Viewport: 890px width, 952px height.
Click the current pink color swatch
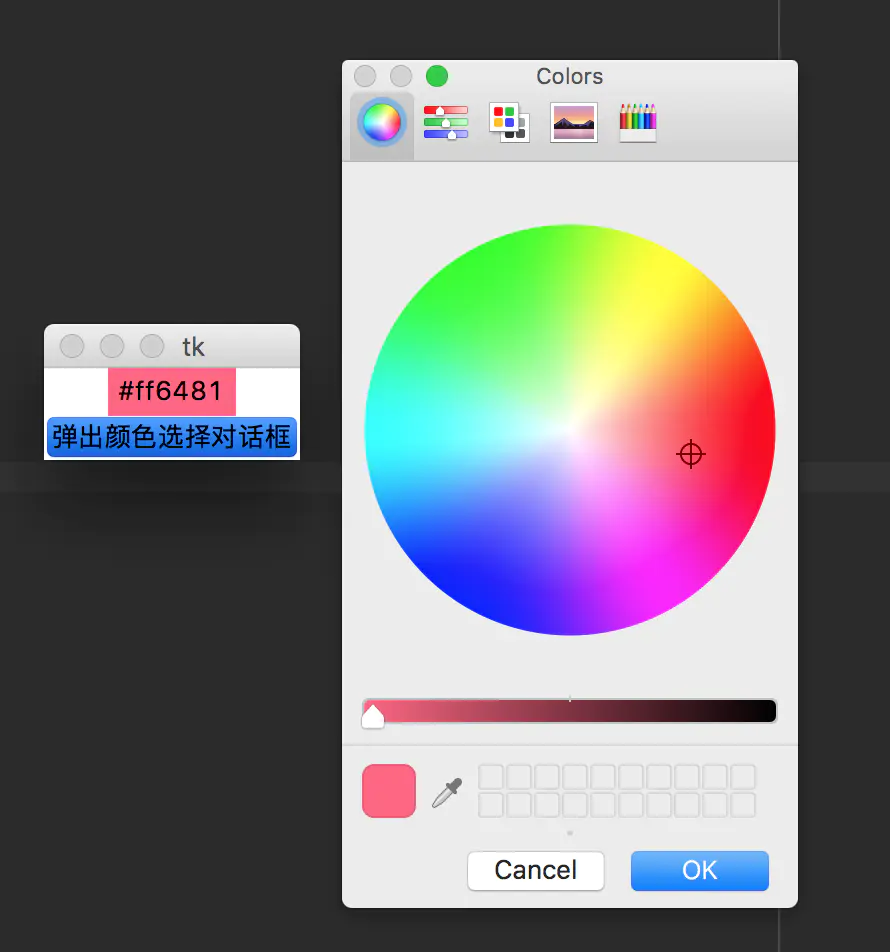point(388,791)
